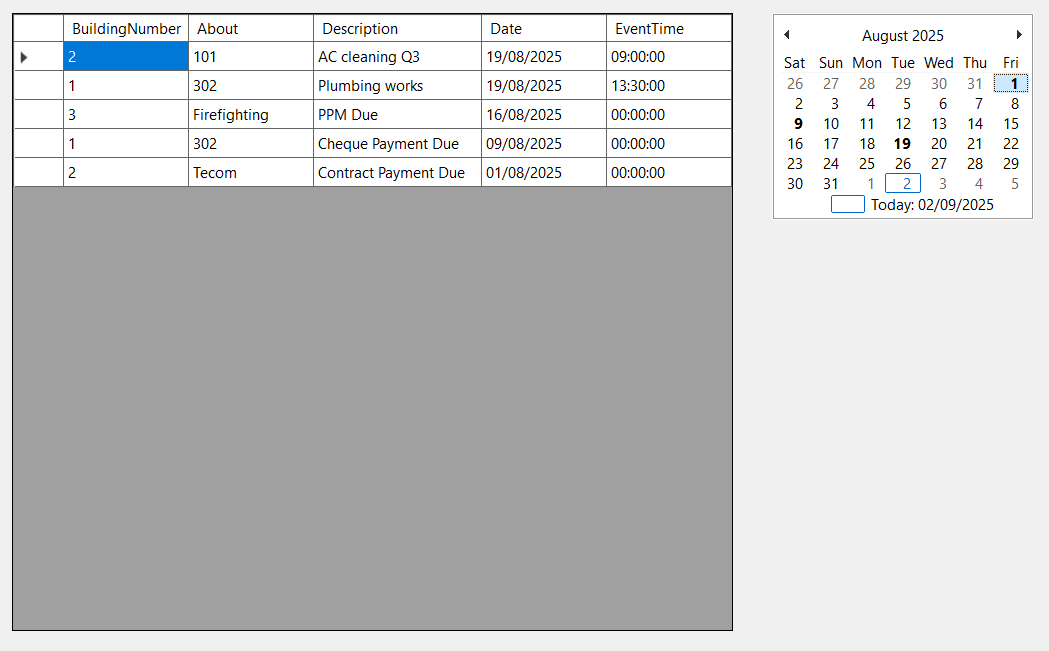Select Contract Payment Due cell

tap(397, 173)
